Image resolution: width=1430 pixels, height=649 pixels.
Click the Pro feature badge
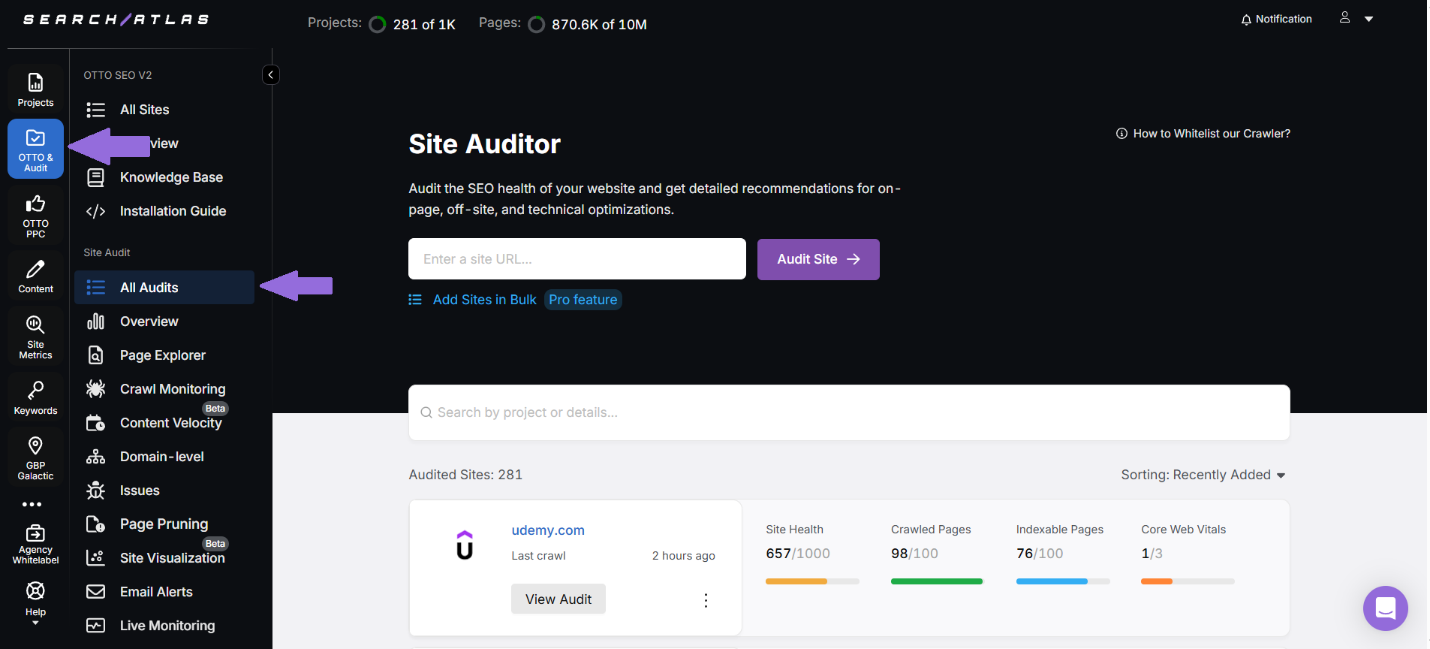(583, 300)
